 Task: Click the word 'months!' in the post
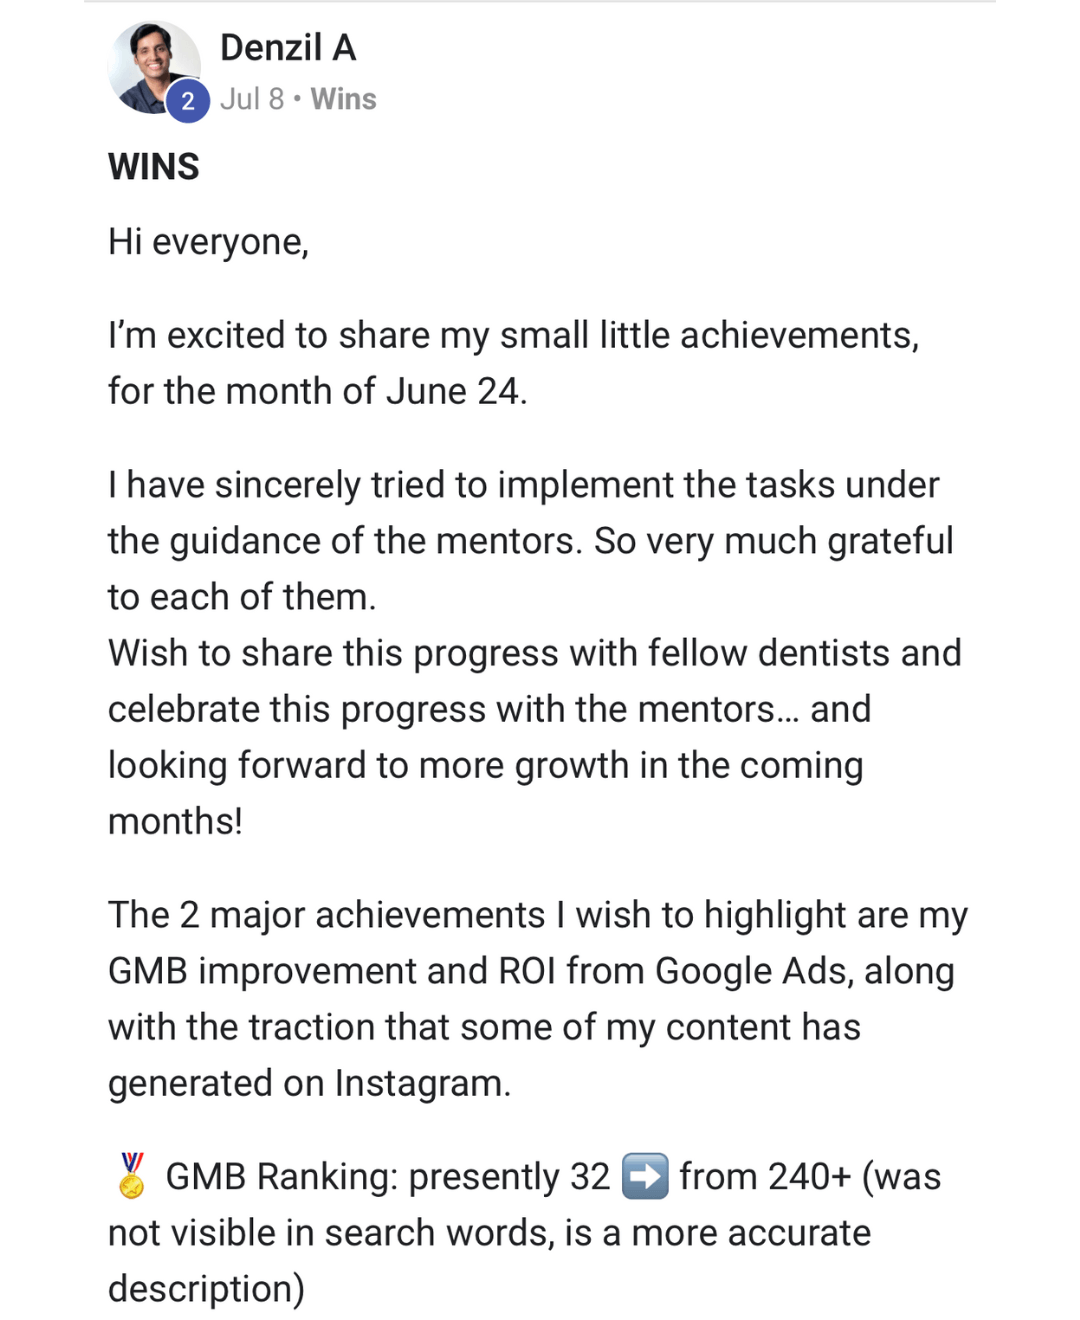(175, 821)
